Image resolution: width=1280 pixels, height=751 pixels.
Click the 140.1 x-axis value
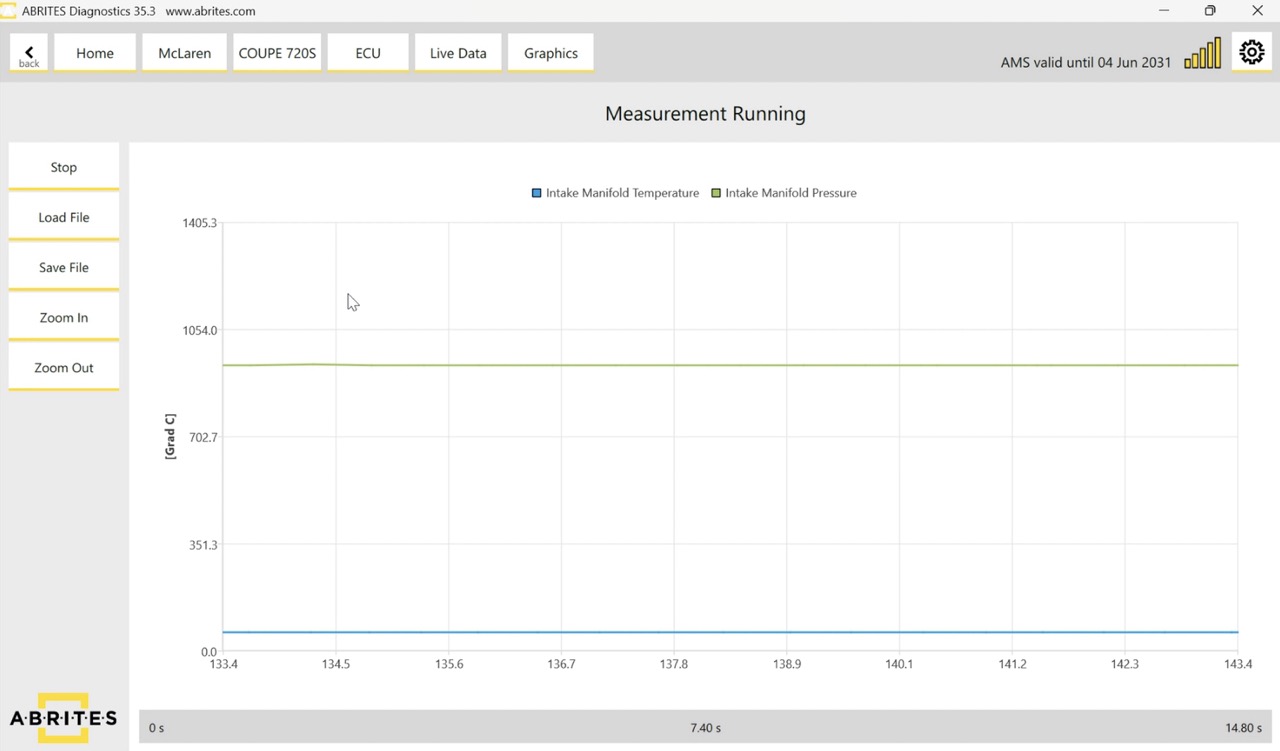(899, 664)
